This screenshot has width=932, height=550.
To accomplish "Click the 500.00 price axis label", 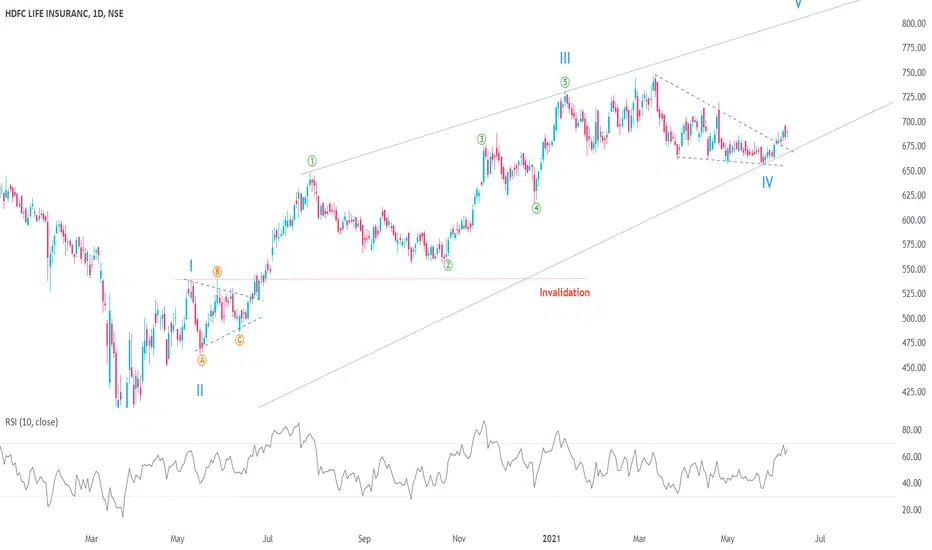I will click(x=914, y=318).
